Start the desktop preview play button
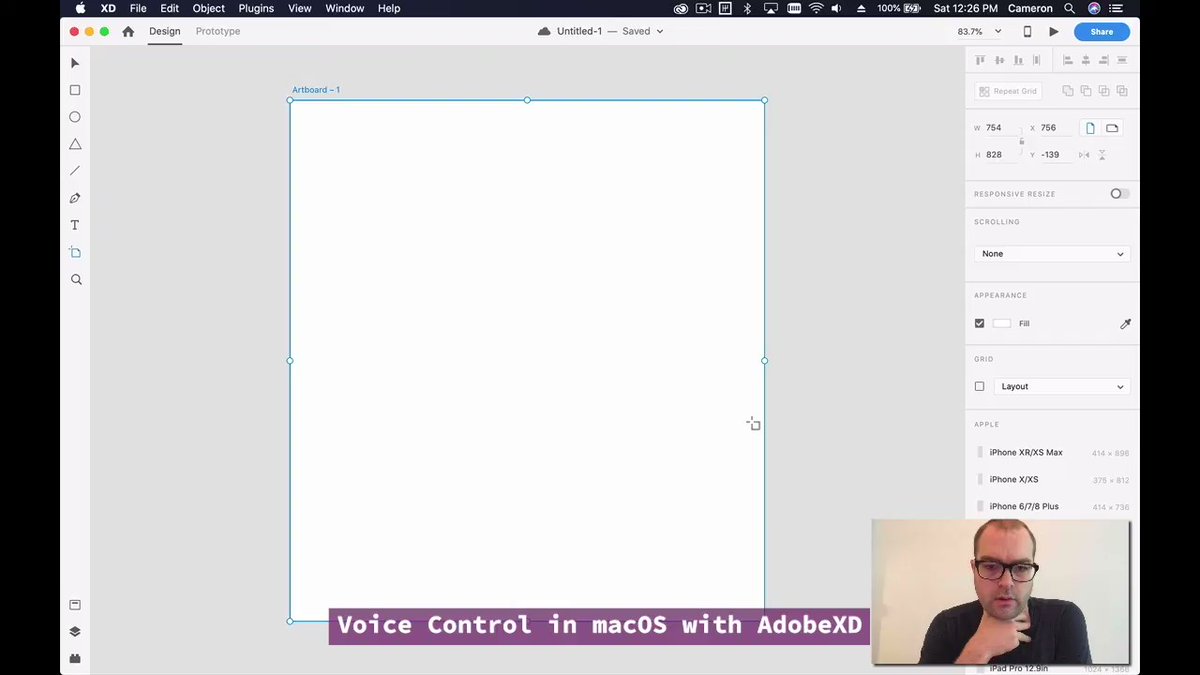 [1054, 31]
